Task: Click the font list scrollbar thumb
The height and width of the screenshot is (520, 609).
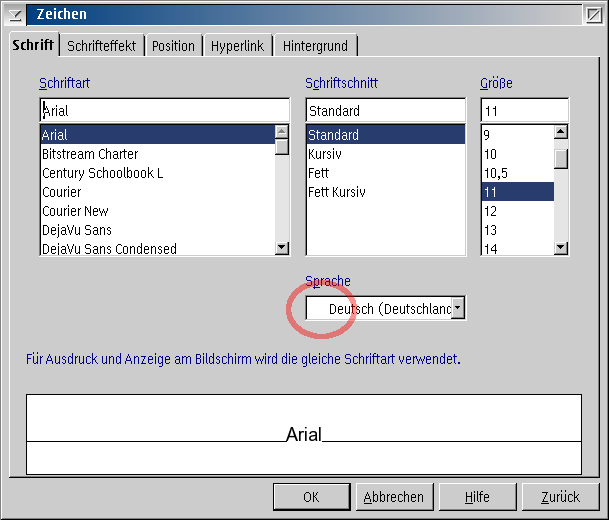Action: click(282, 147)
